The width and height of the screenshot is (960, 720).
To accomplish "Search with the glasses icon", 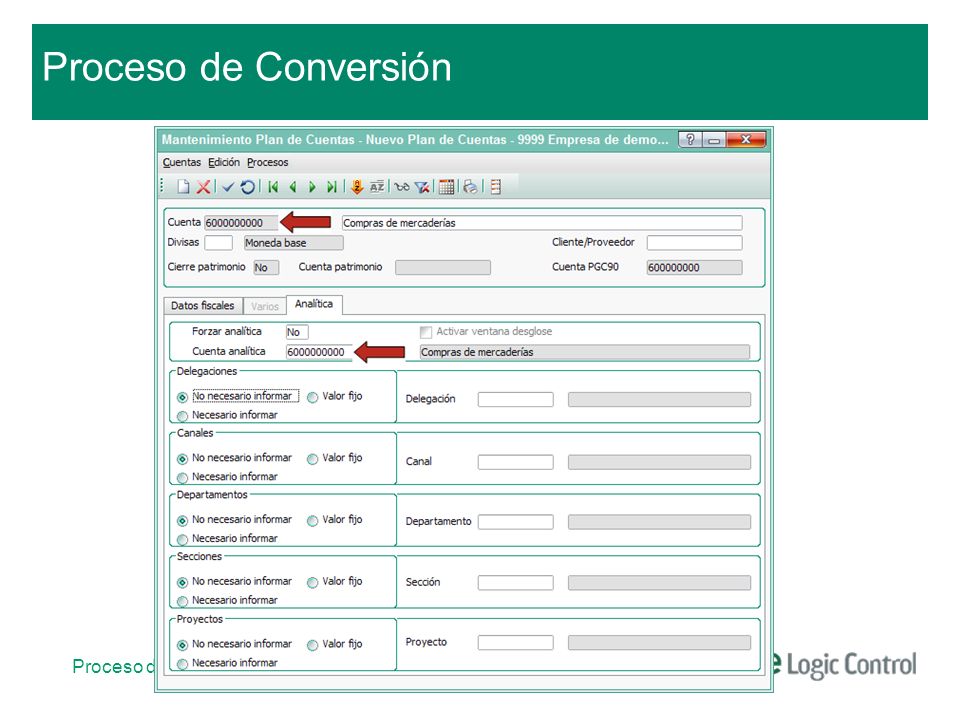I will pyautogui.click(x=402, y=187).
